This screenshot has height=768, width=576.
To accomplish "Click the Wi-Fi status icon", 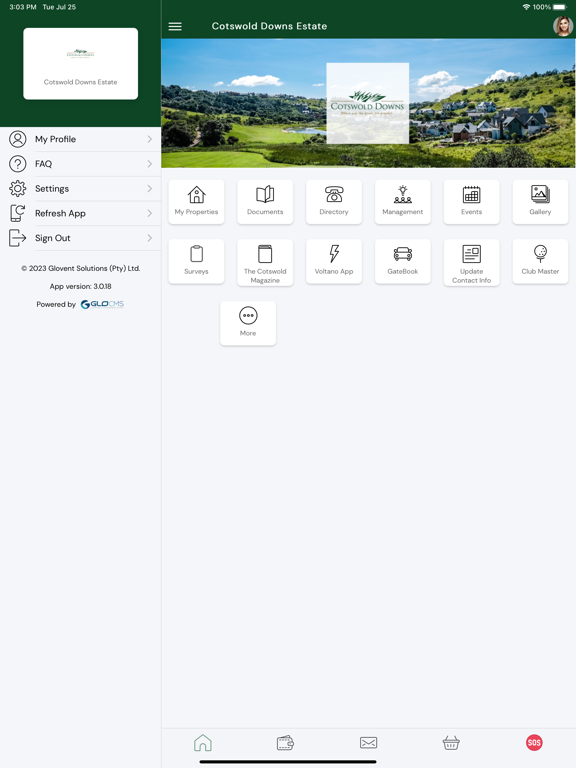I will pyautogui.click(x=527, y=7).
